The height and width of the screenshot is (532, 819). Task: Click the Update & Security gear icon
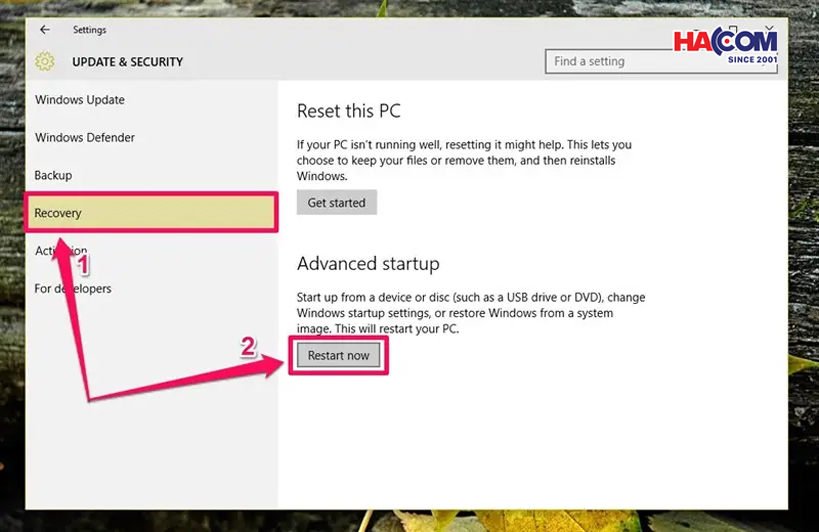pos(45,62)
